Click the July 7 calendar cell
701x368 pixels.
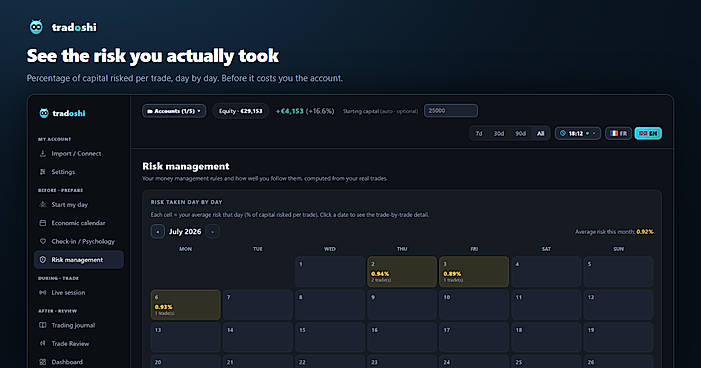(x=258, y=305)
